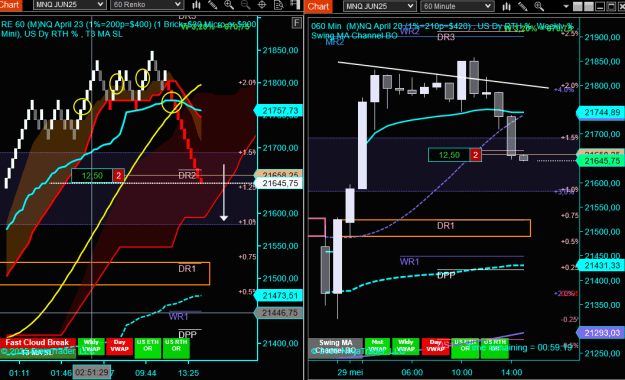Click the 29 mei date label on right axis

click(350, 372)
